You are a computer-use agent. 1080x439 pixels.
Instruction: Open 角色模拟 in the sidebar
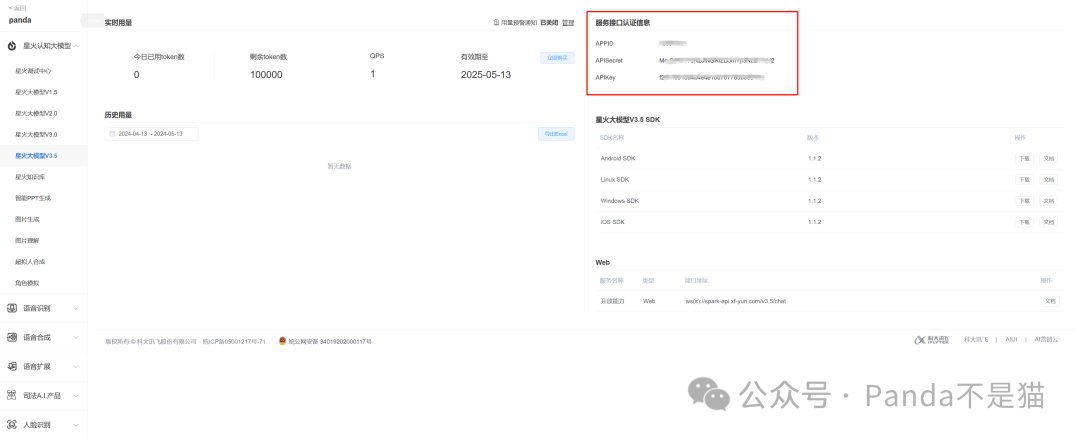(27, 283)
